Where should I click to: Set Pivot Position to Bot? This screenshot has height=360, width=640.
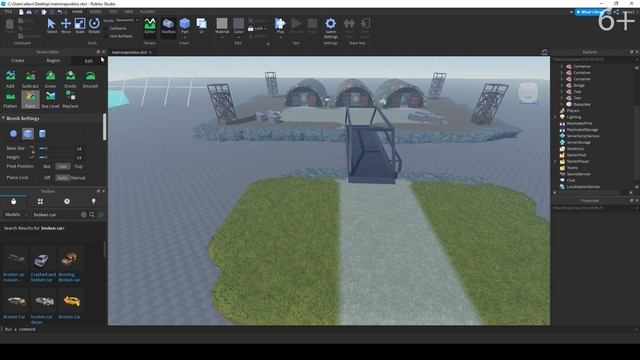click(47, 167)
